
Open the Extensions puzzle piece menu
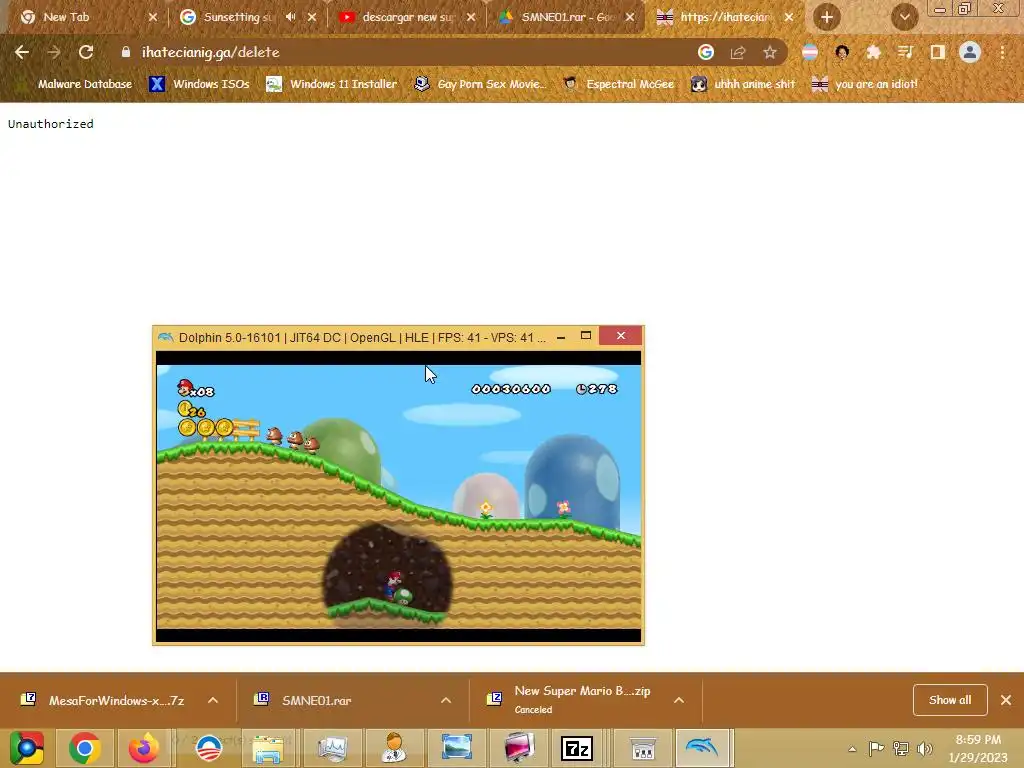point(874,52)
